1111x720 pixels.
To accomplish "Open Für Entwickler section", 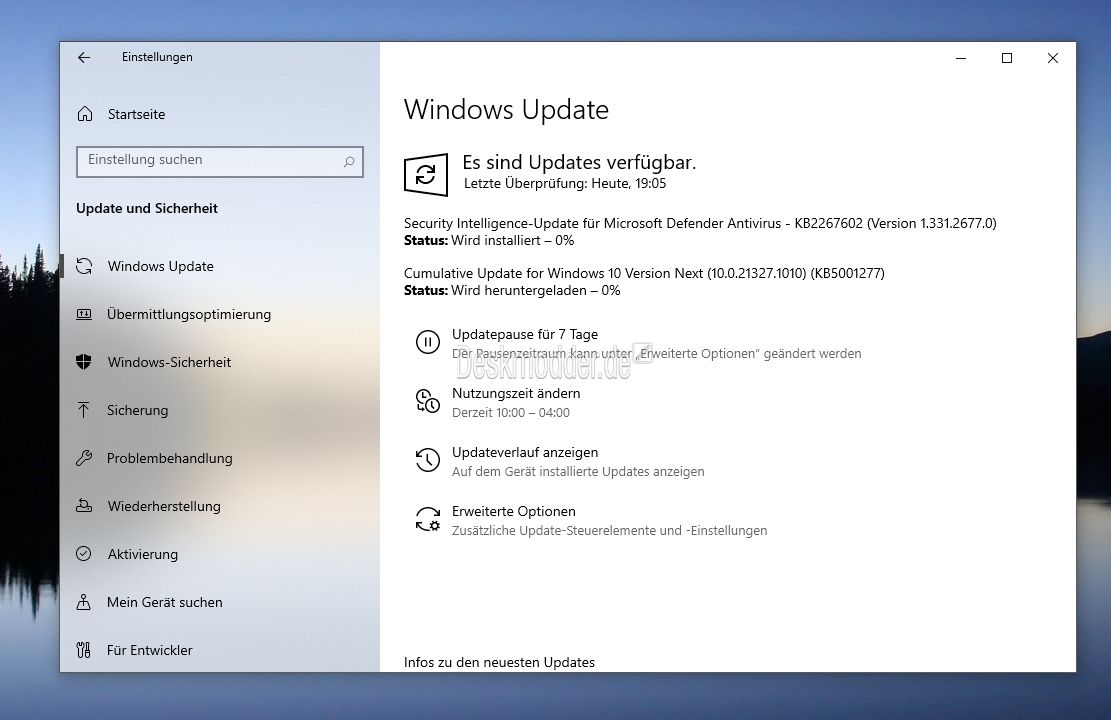I will [149, 650].
